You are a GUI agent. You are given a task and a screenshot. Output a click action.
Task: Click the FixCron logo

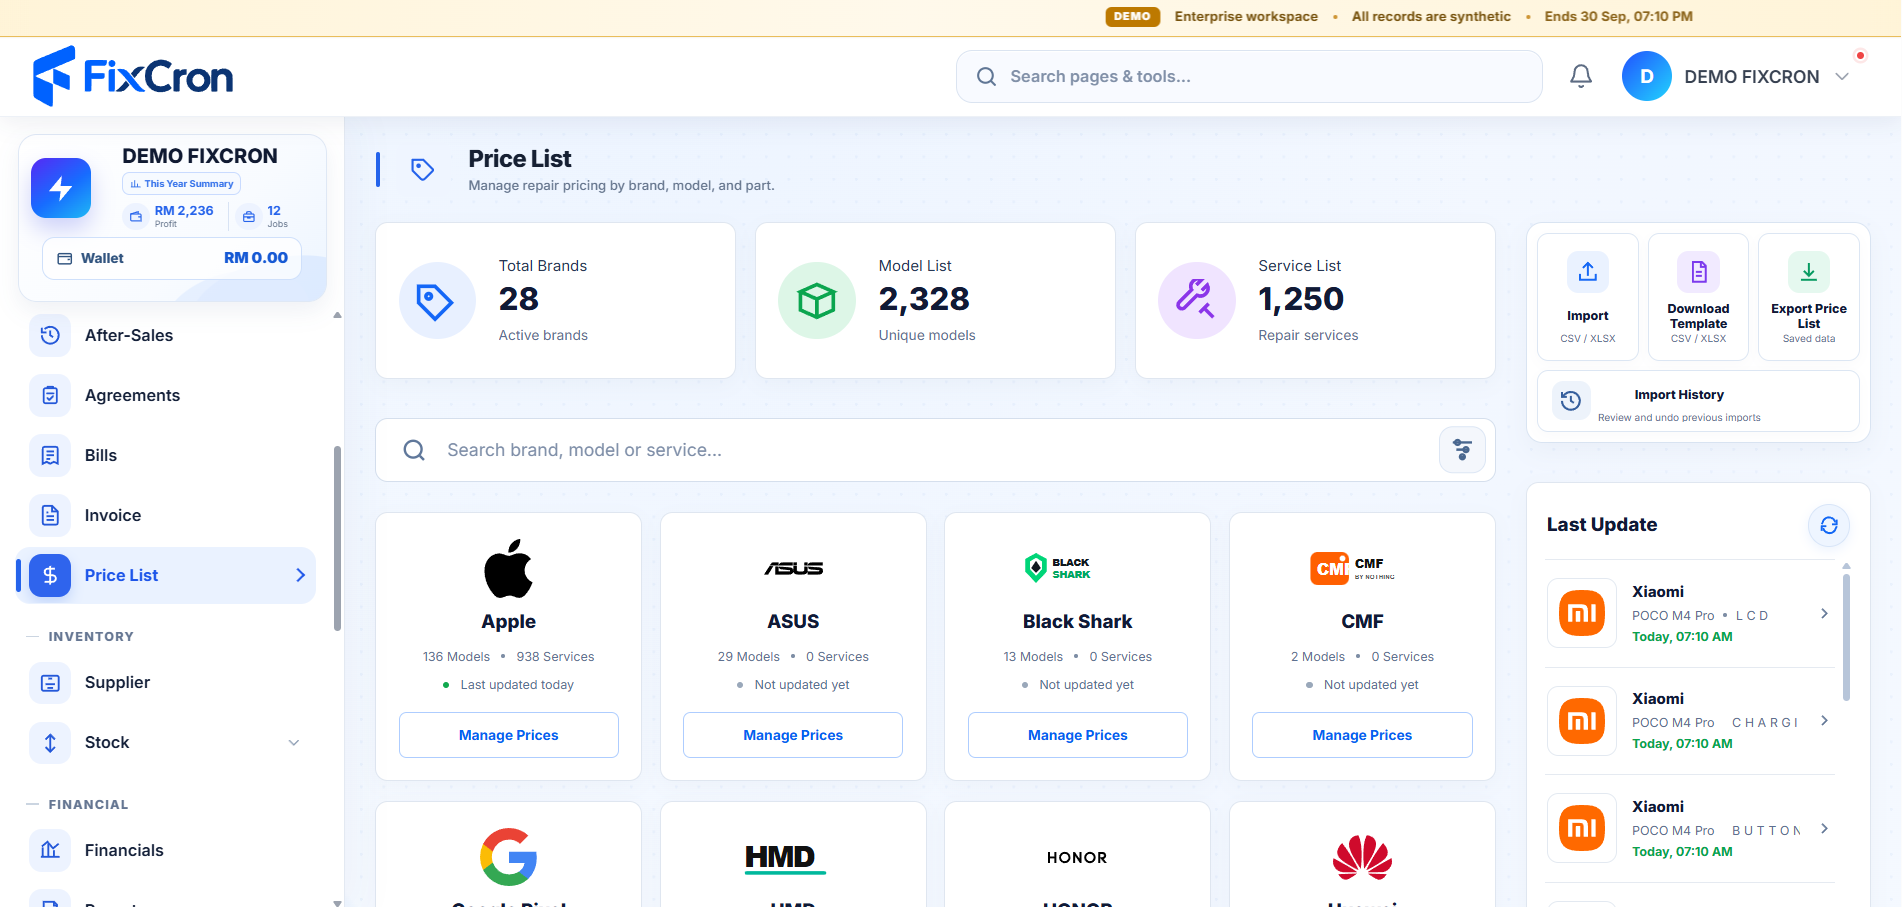[133, 76]
